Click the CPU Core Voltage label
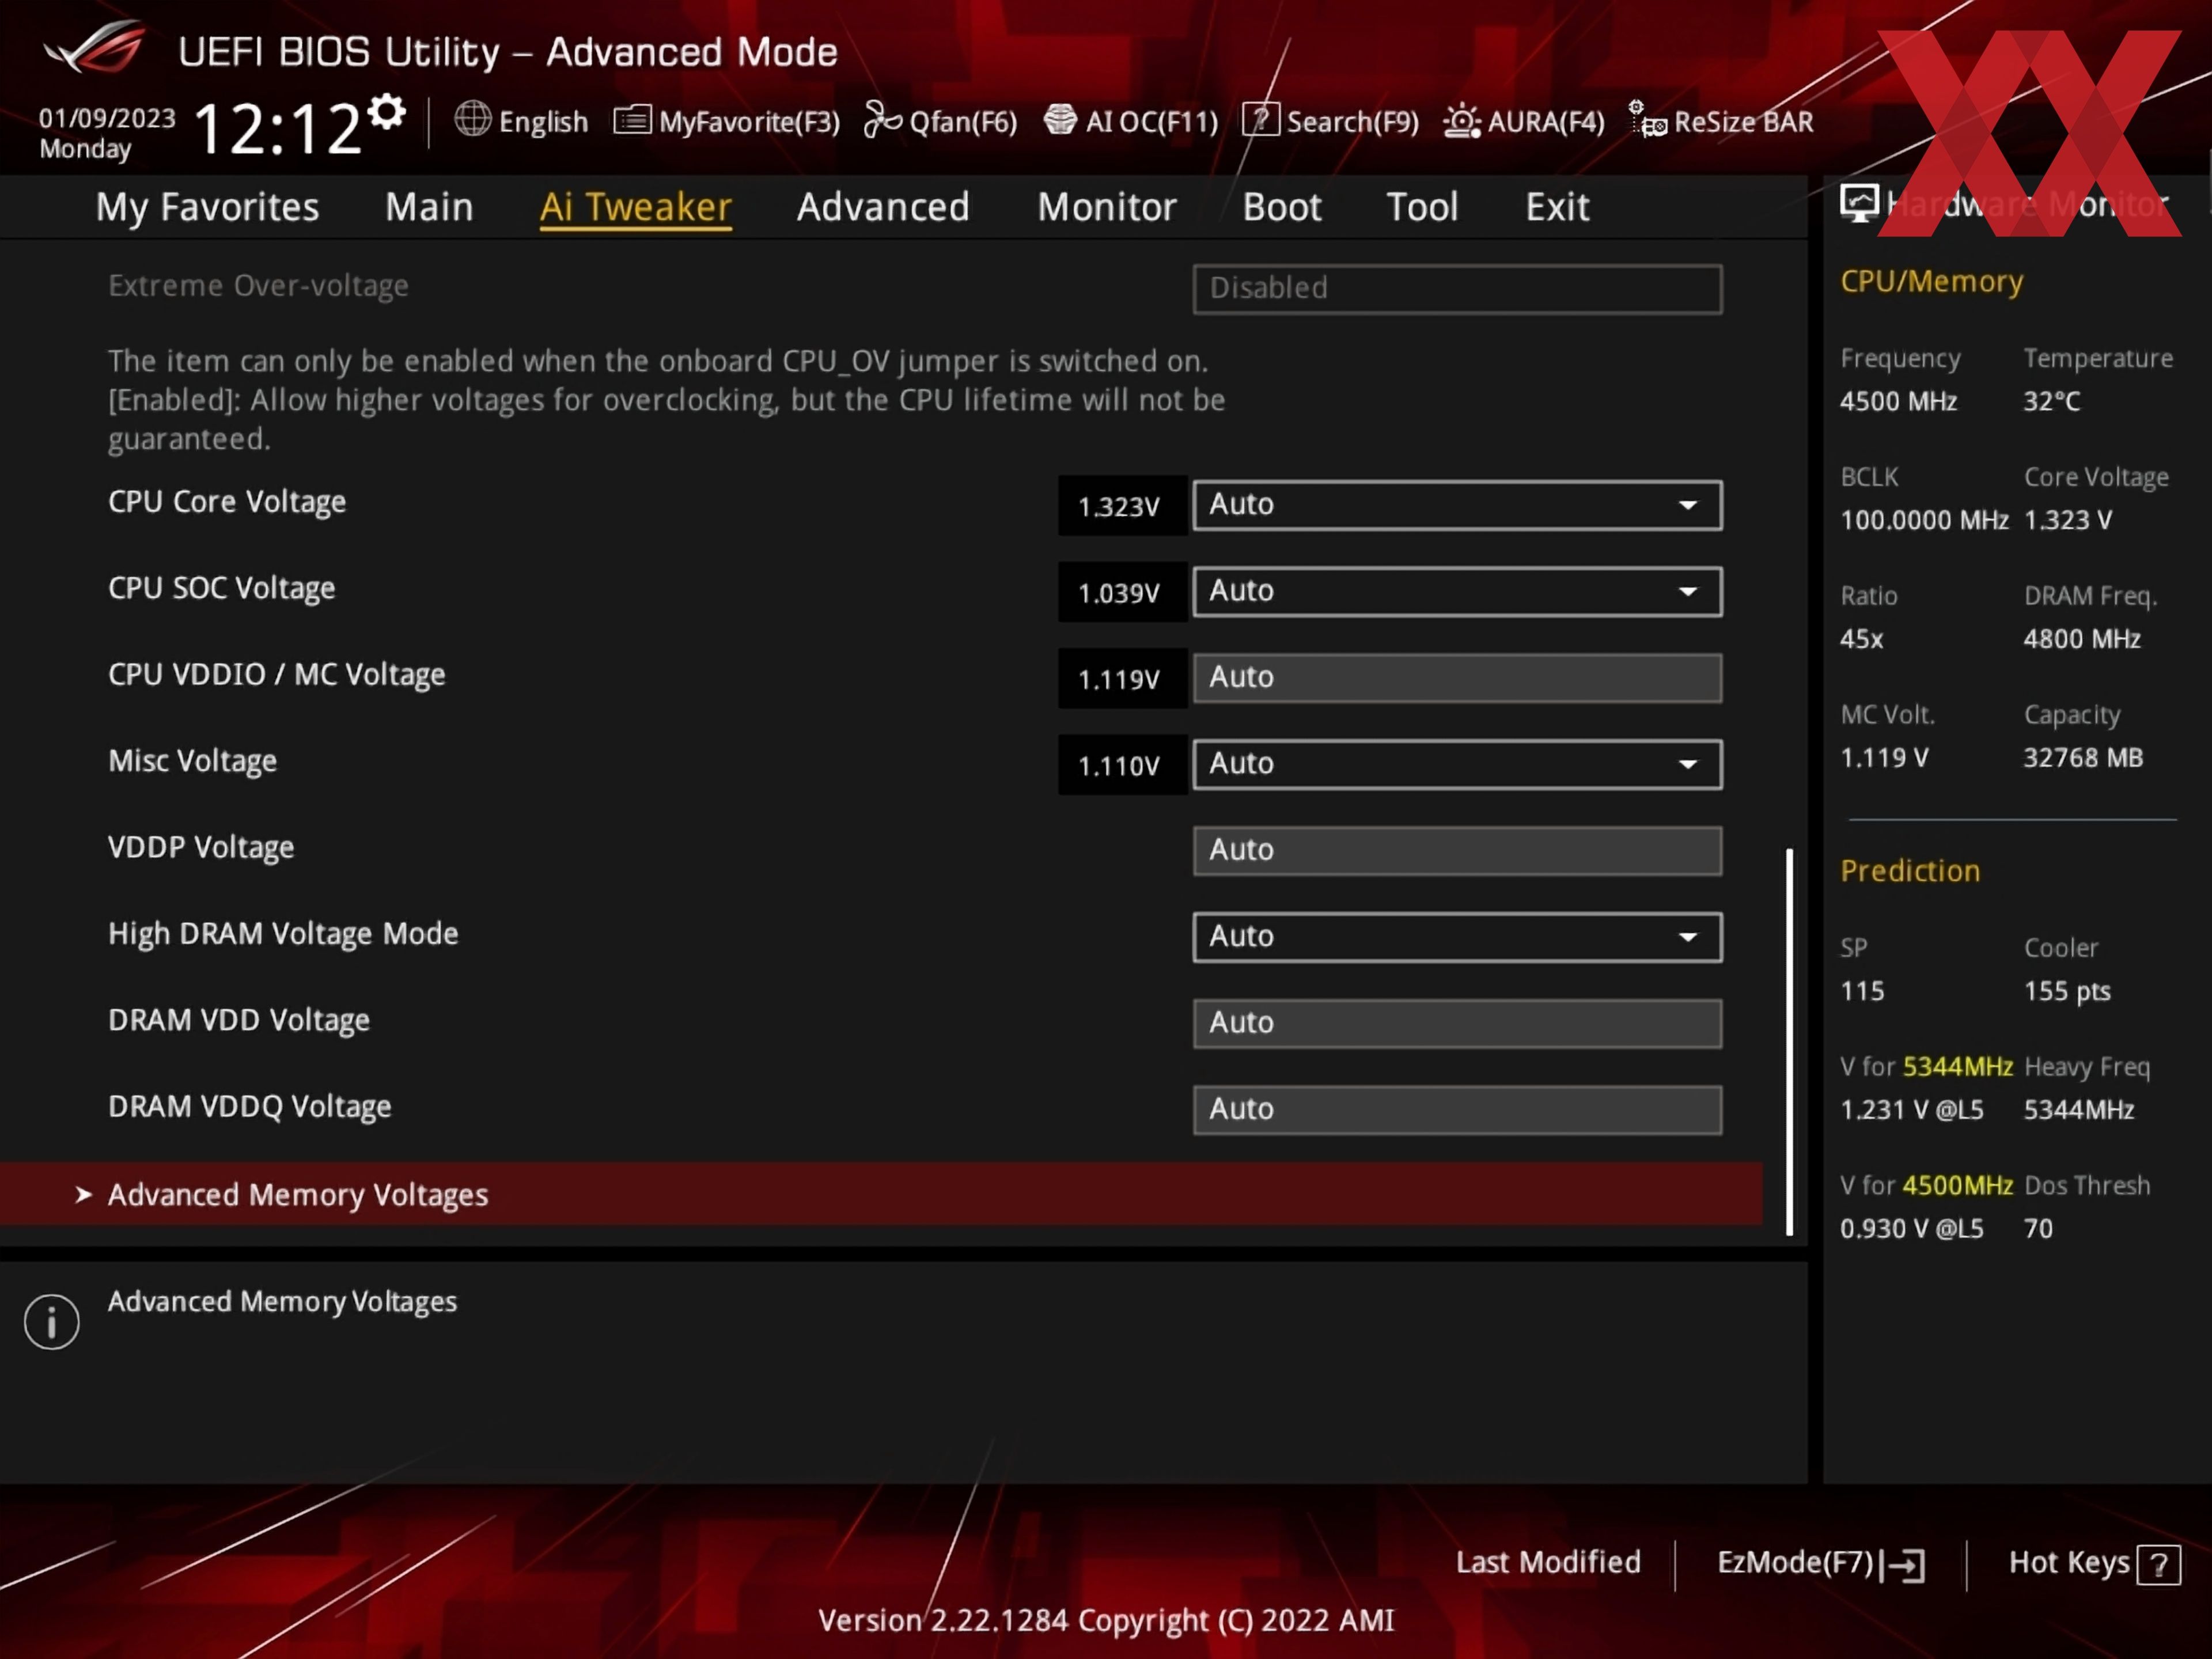The image size is (2212, 1659). [x=227, y=502]
